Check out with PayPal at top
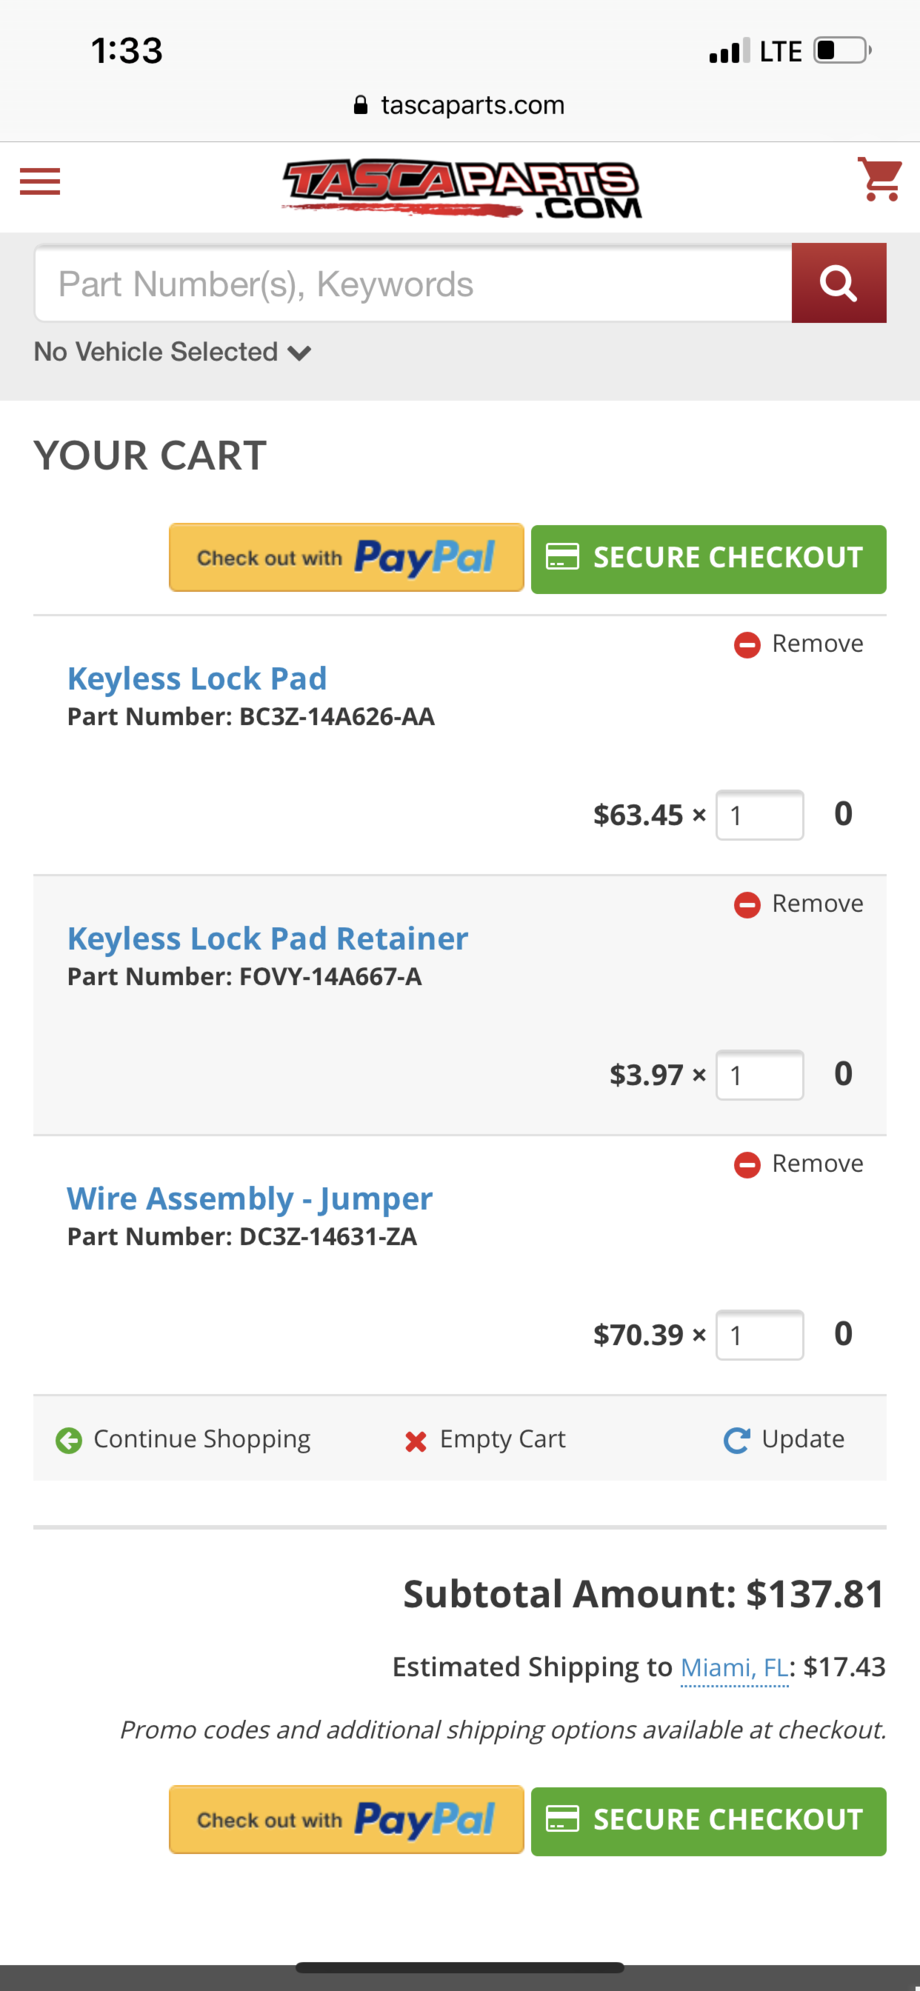The height and width of the screenshot is (1991, 920). pos(345,557)
